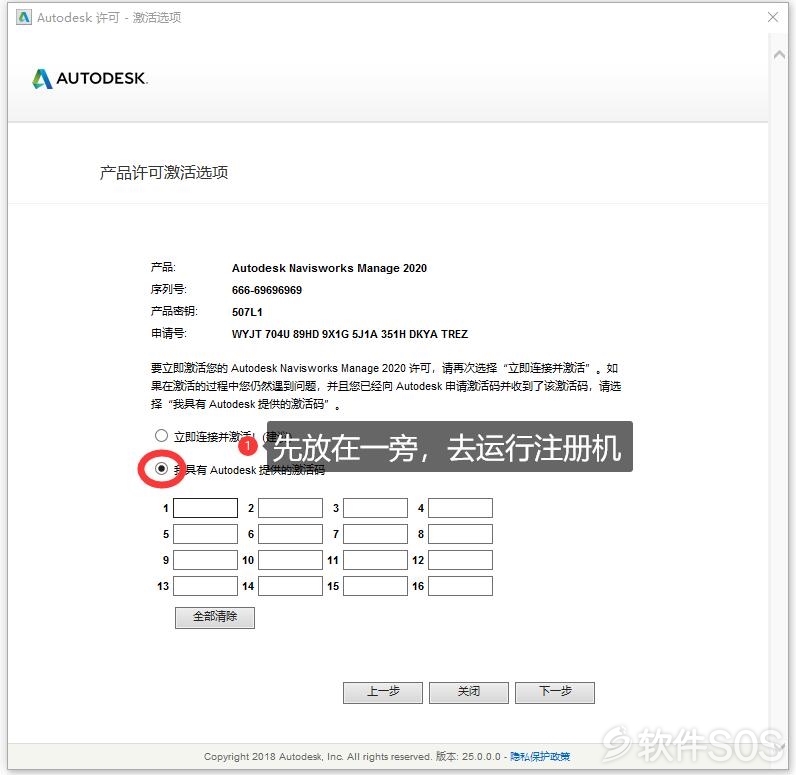
Task: Click activation code field 4
Action: pos(460,508)
